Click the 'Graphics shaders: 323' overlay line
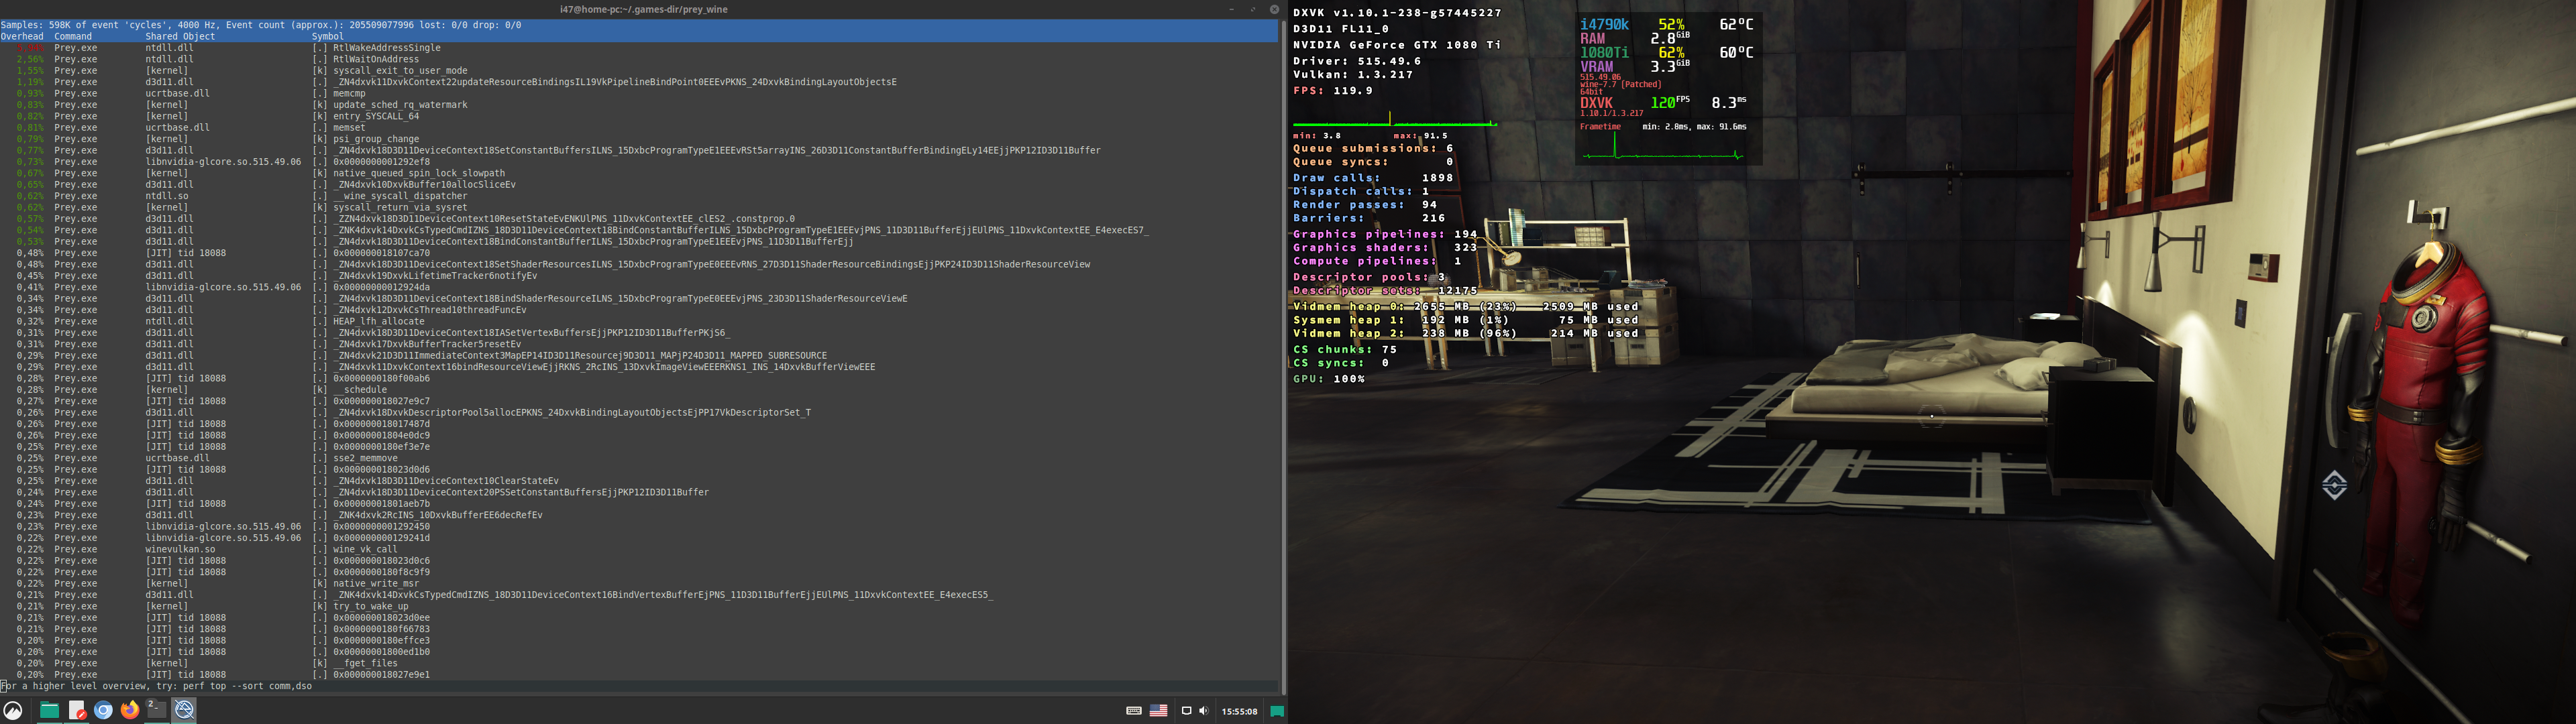2576x724 pixels. 1385,248
